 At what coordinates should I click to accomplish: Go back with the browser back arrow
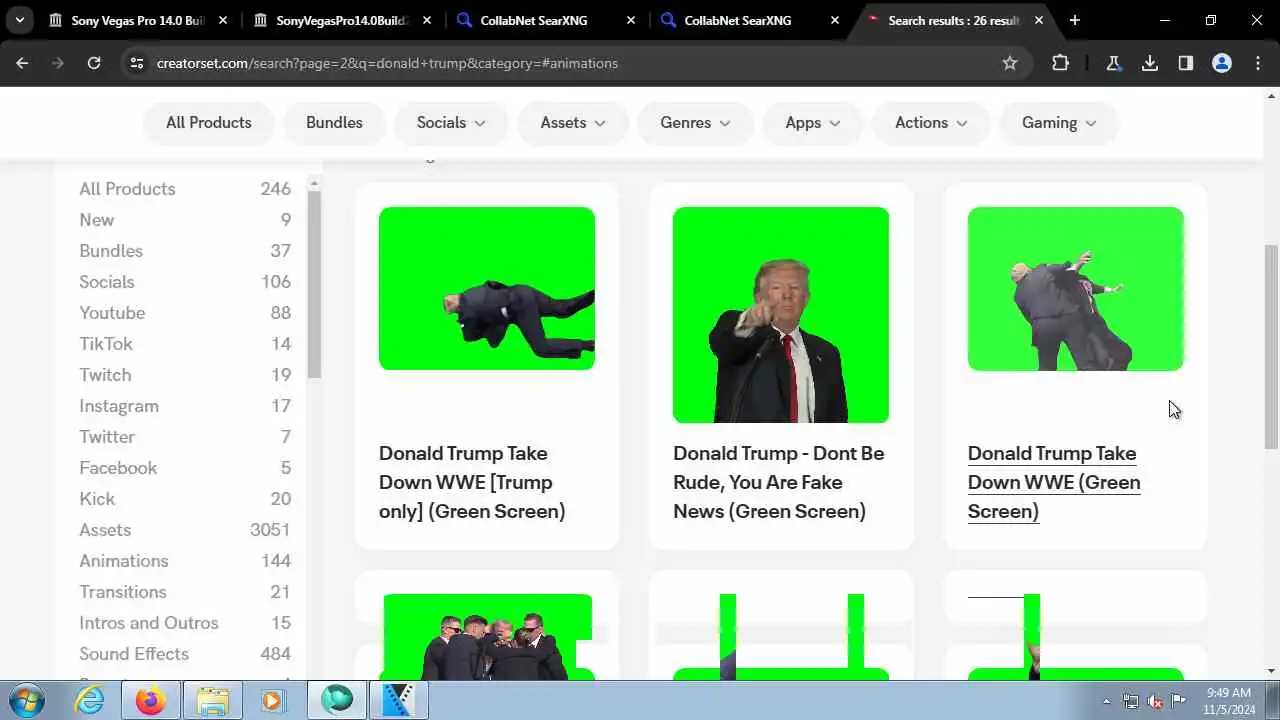coord(22,63)
